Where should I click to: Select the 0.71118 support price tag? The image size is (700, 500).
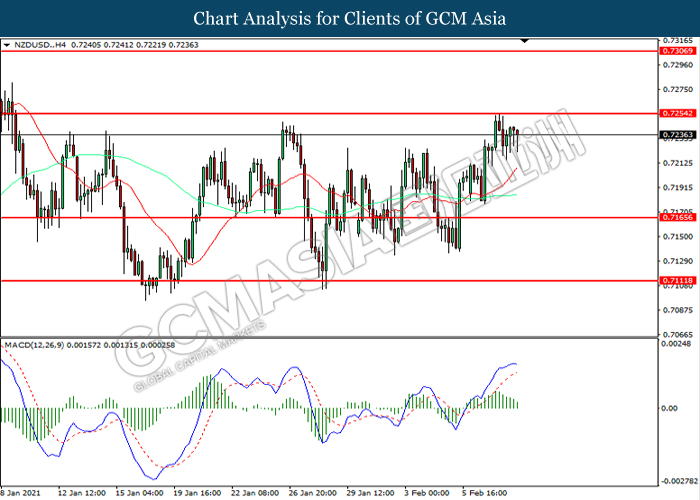point(677,281)
